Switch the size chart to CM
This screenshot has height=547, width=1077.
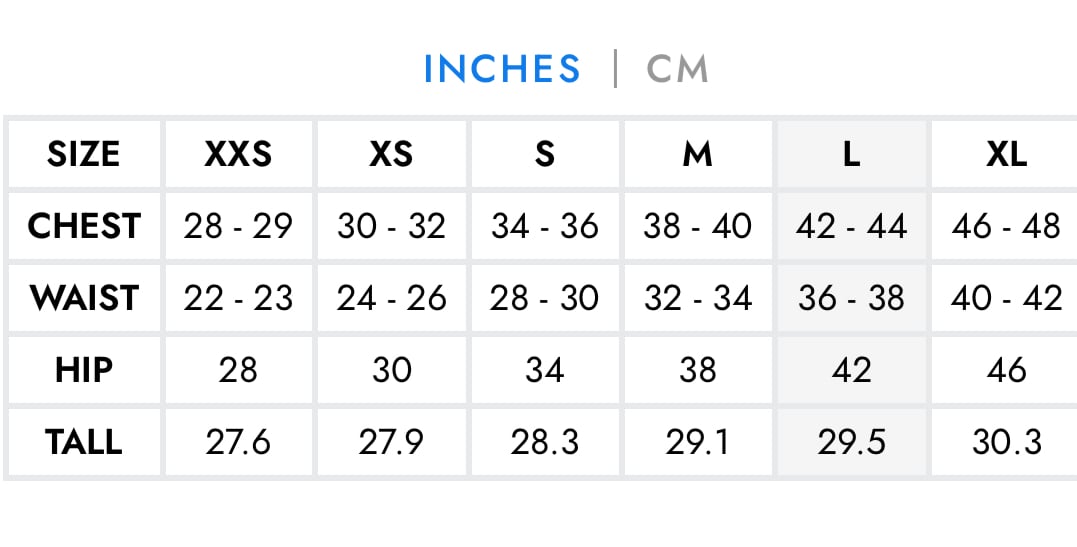click(677, 69)
